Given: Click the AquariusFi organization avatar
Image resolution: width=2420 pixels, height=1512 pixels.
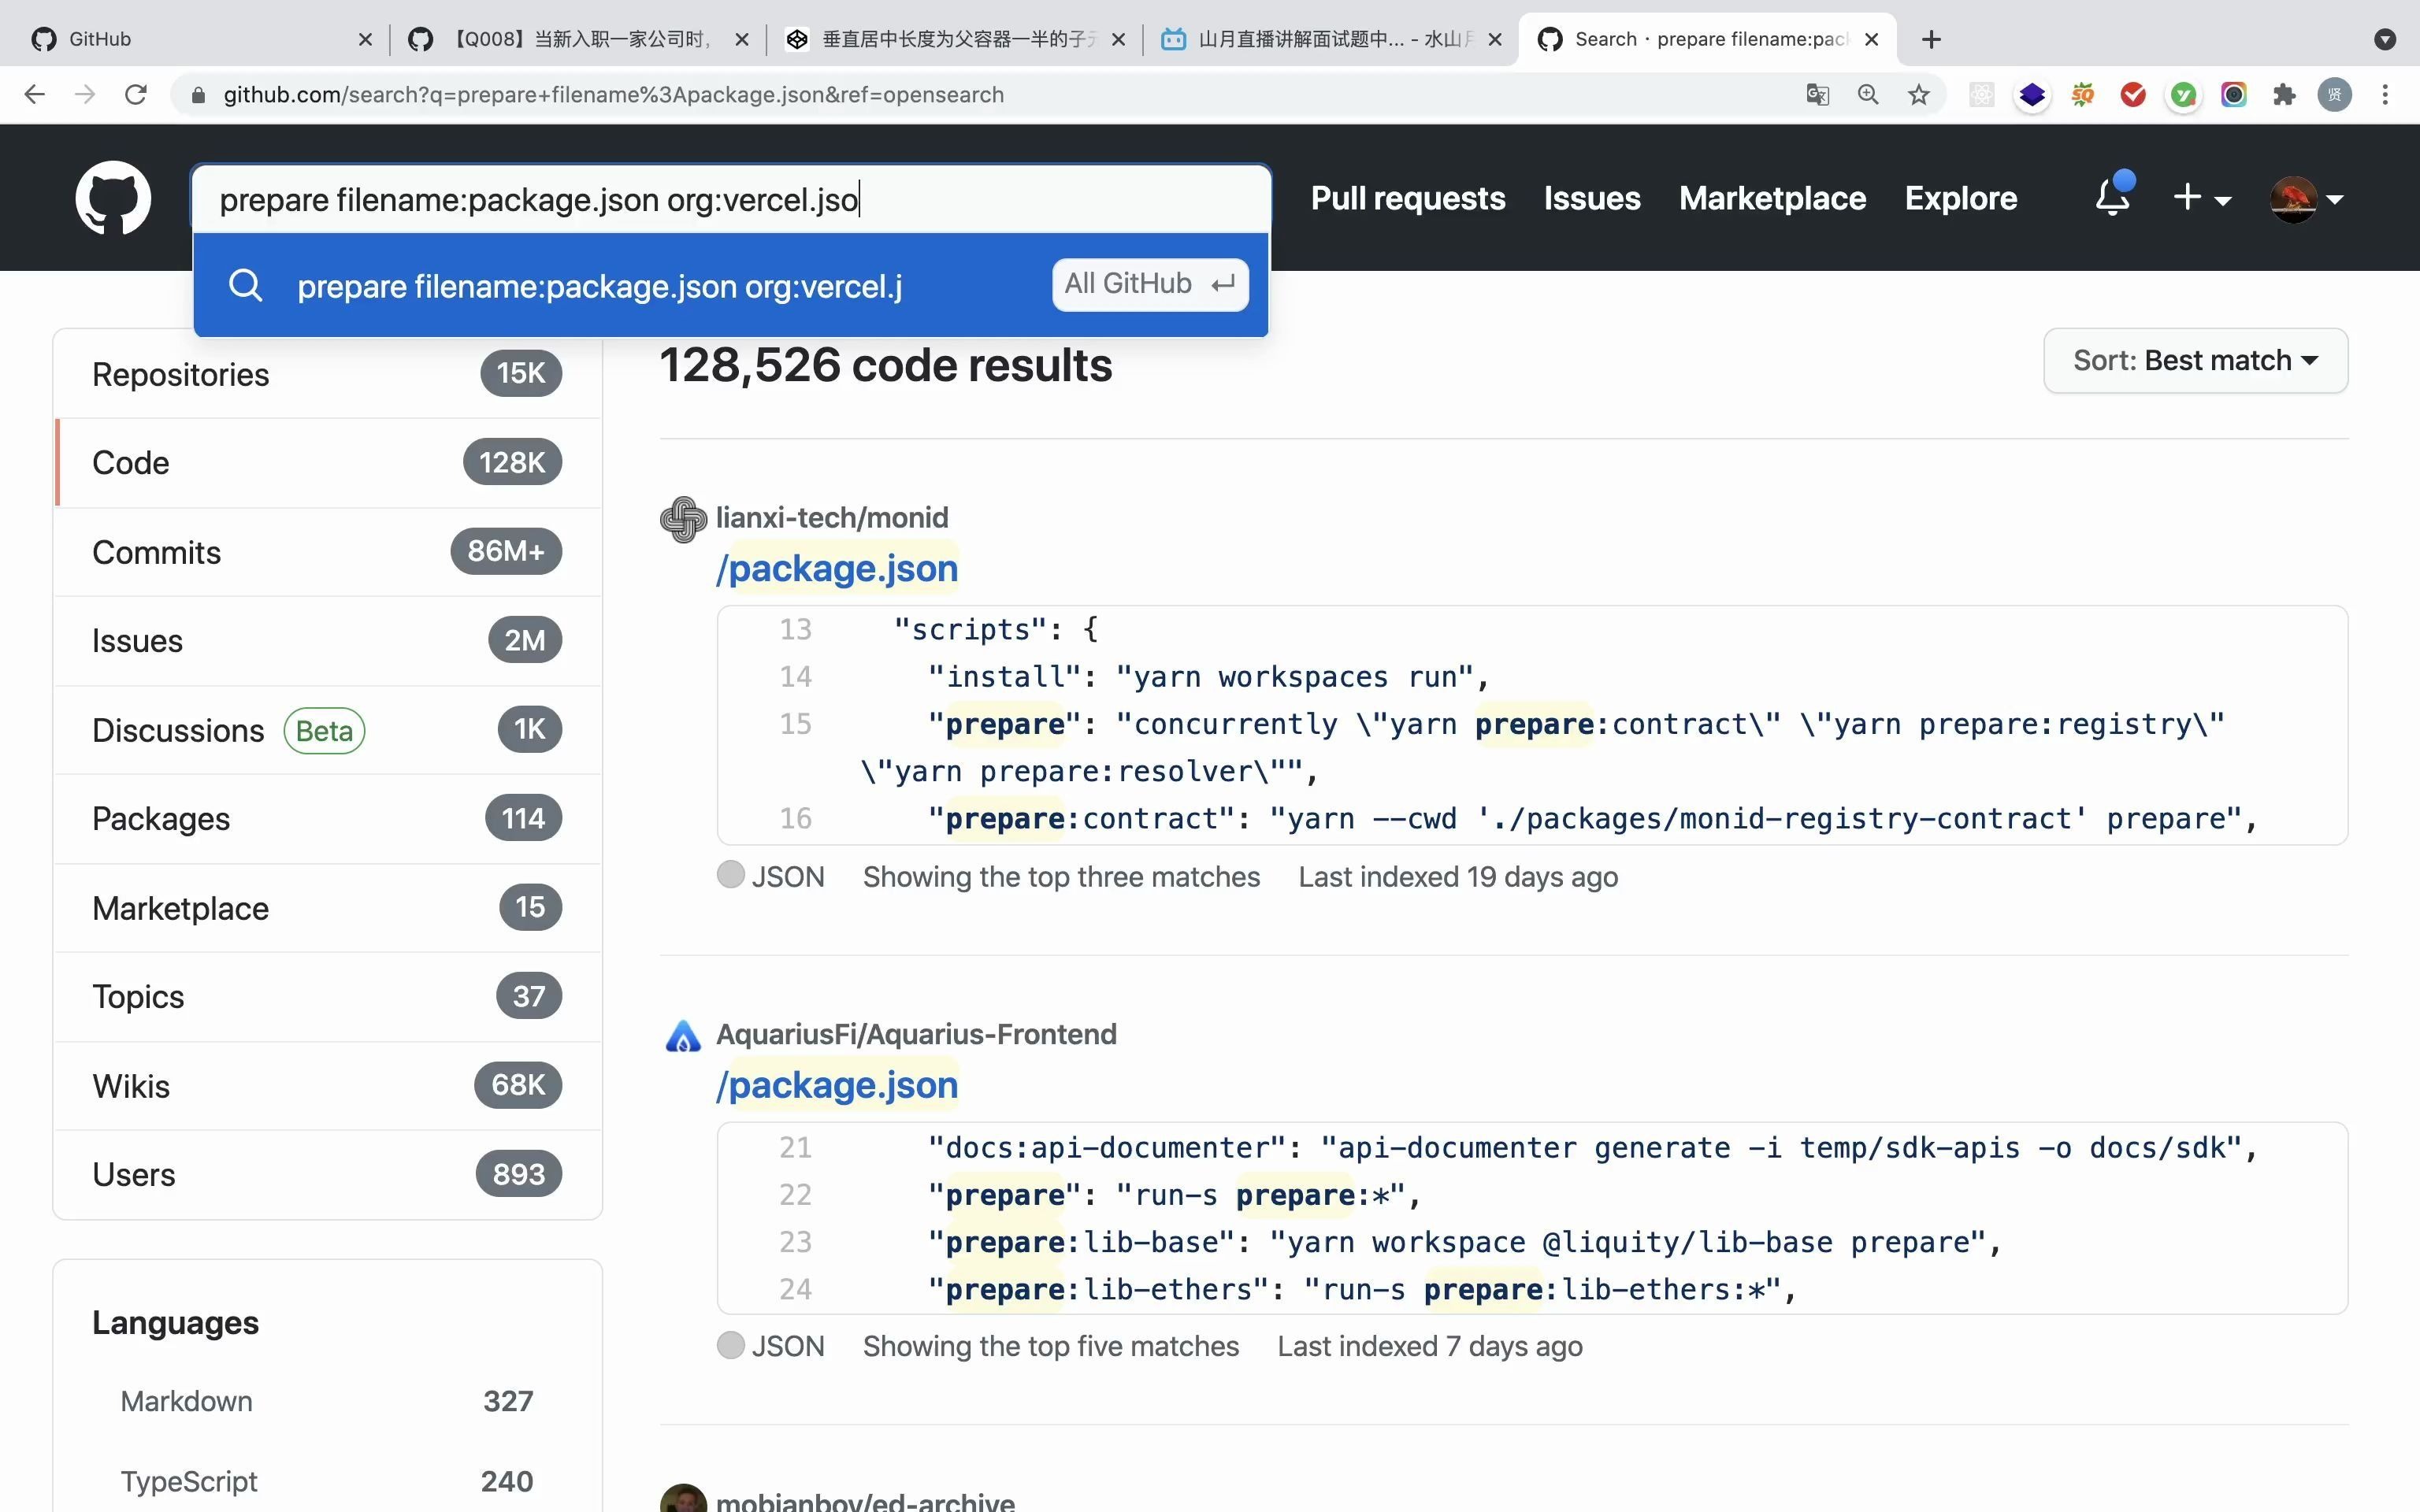Looking at the screenshot, I should (684, 1036).
